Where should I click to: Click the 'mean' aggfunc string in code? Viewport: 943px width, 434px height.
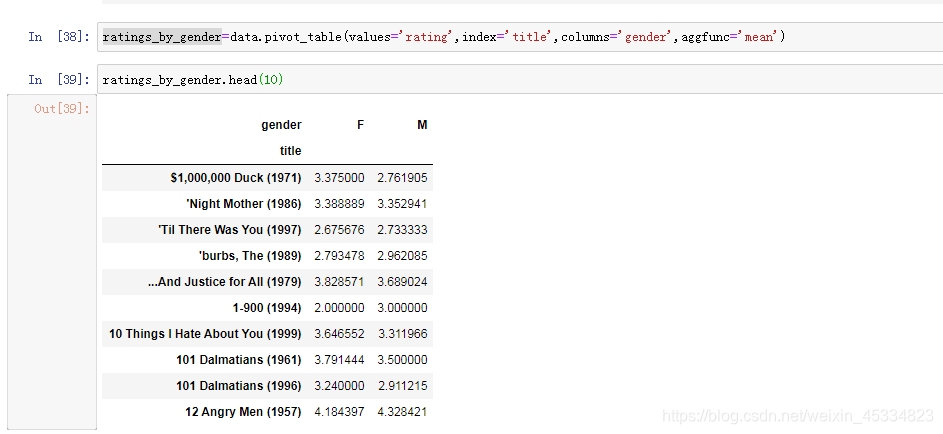(759, 37)
